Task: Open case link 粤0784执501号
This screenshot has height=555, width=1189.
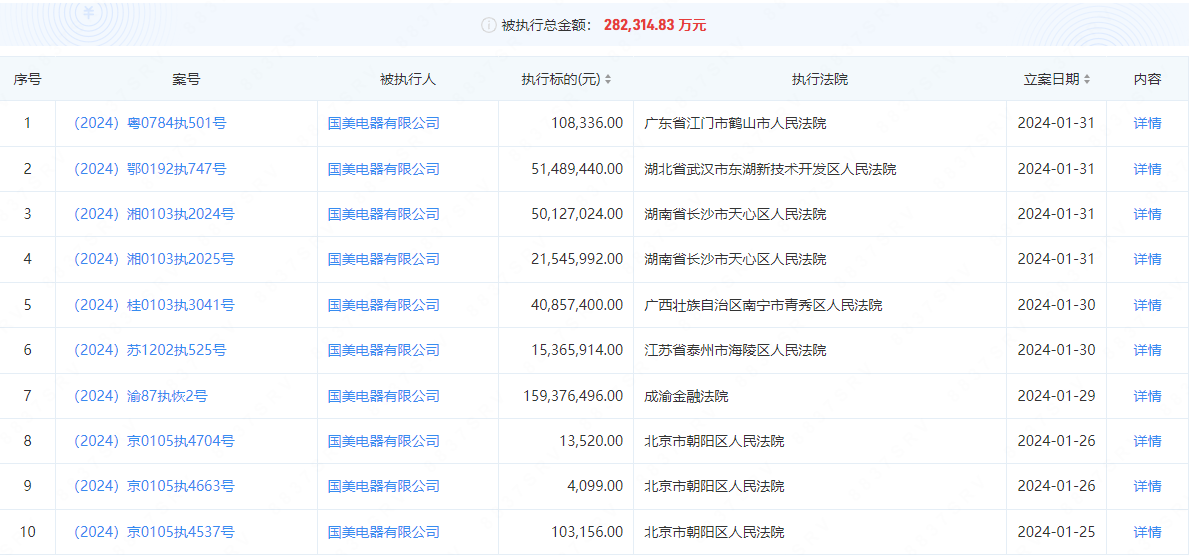Action: coord(150,123)
